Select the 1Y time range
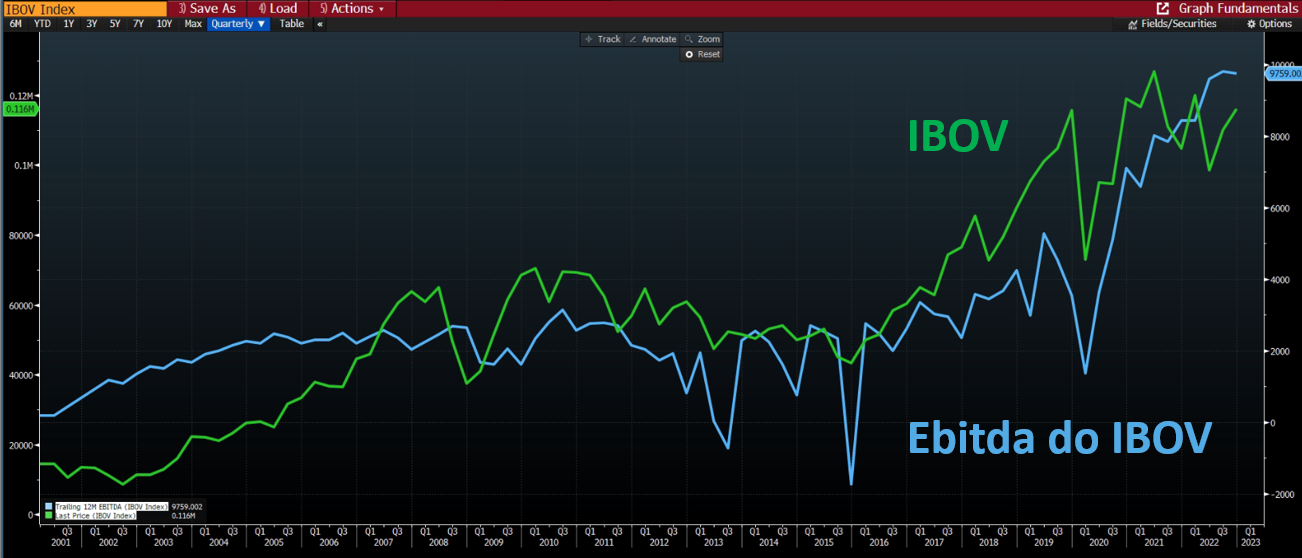 (68, 24)
